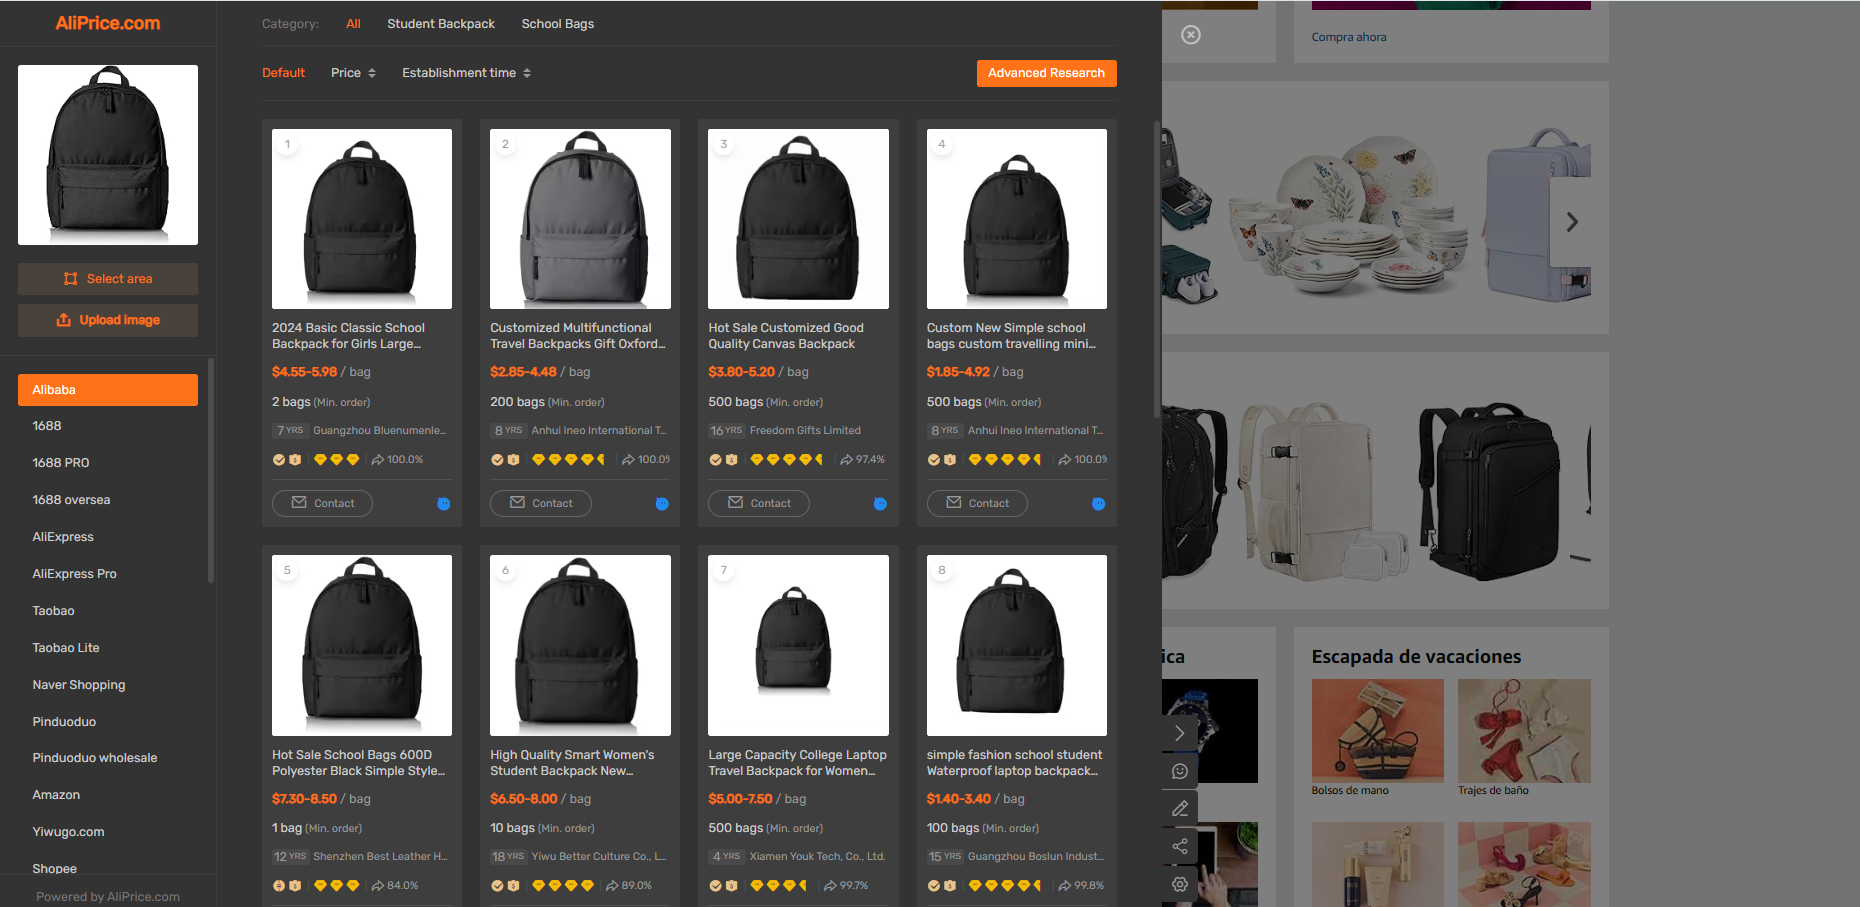This screenshot has width=1860, height=907.
Task: Choose Taobao in the platform list
Action: (x=53, y=611)
